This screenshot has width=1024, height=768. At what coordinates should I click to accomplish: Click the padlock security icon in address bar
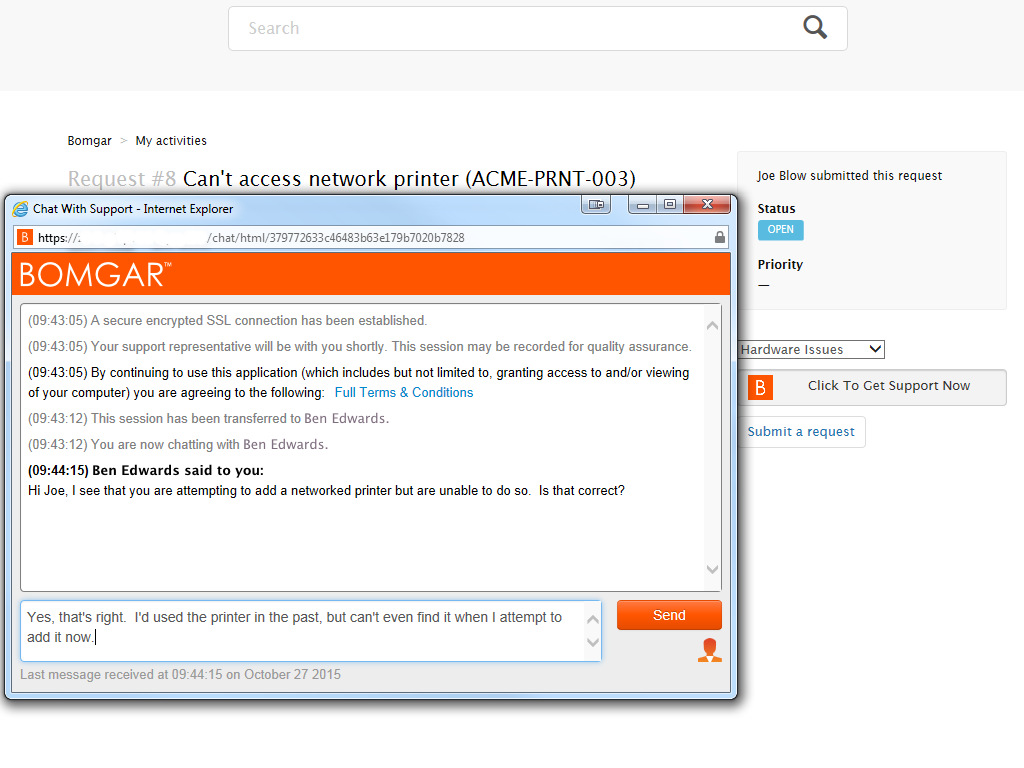tap(719, 237)
